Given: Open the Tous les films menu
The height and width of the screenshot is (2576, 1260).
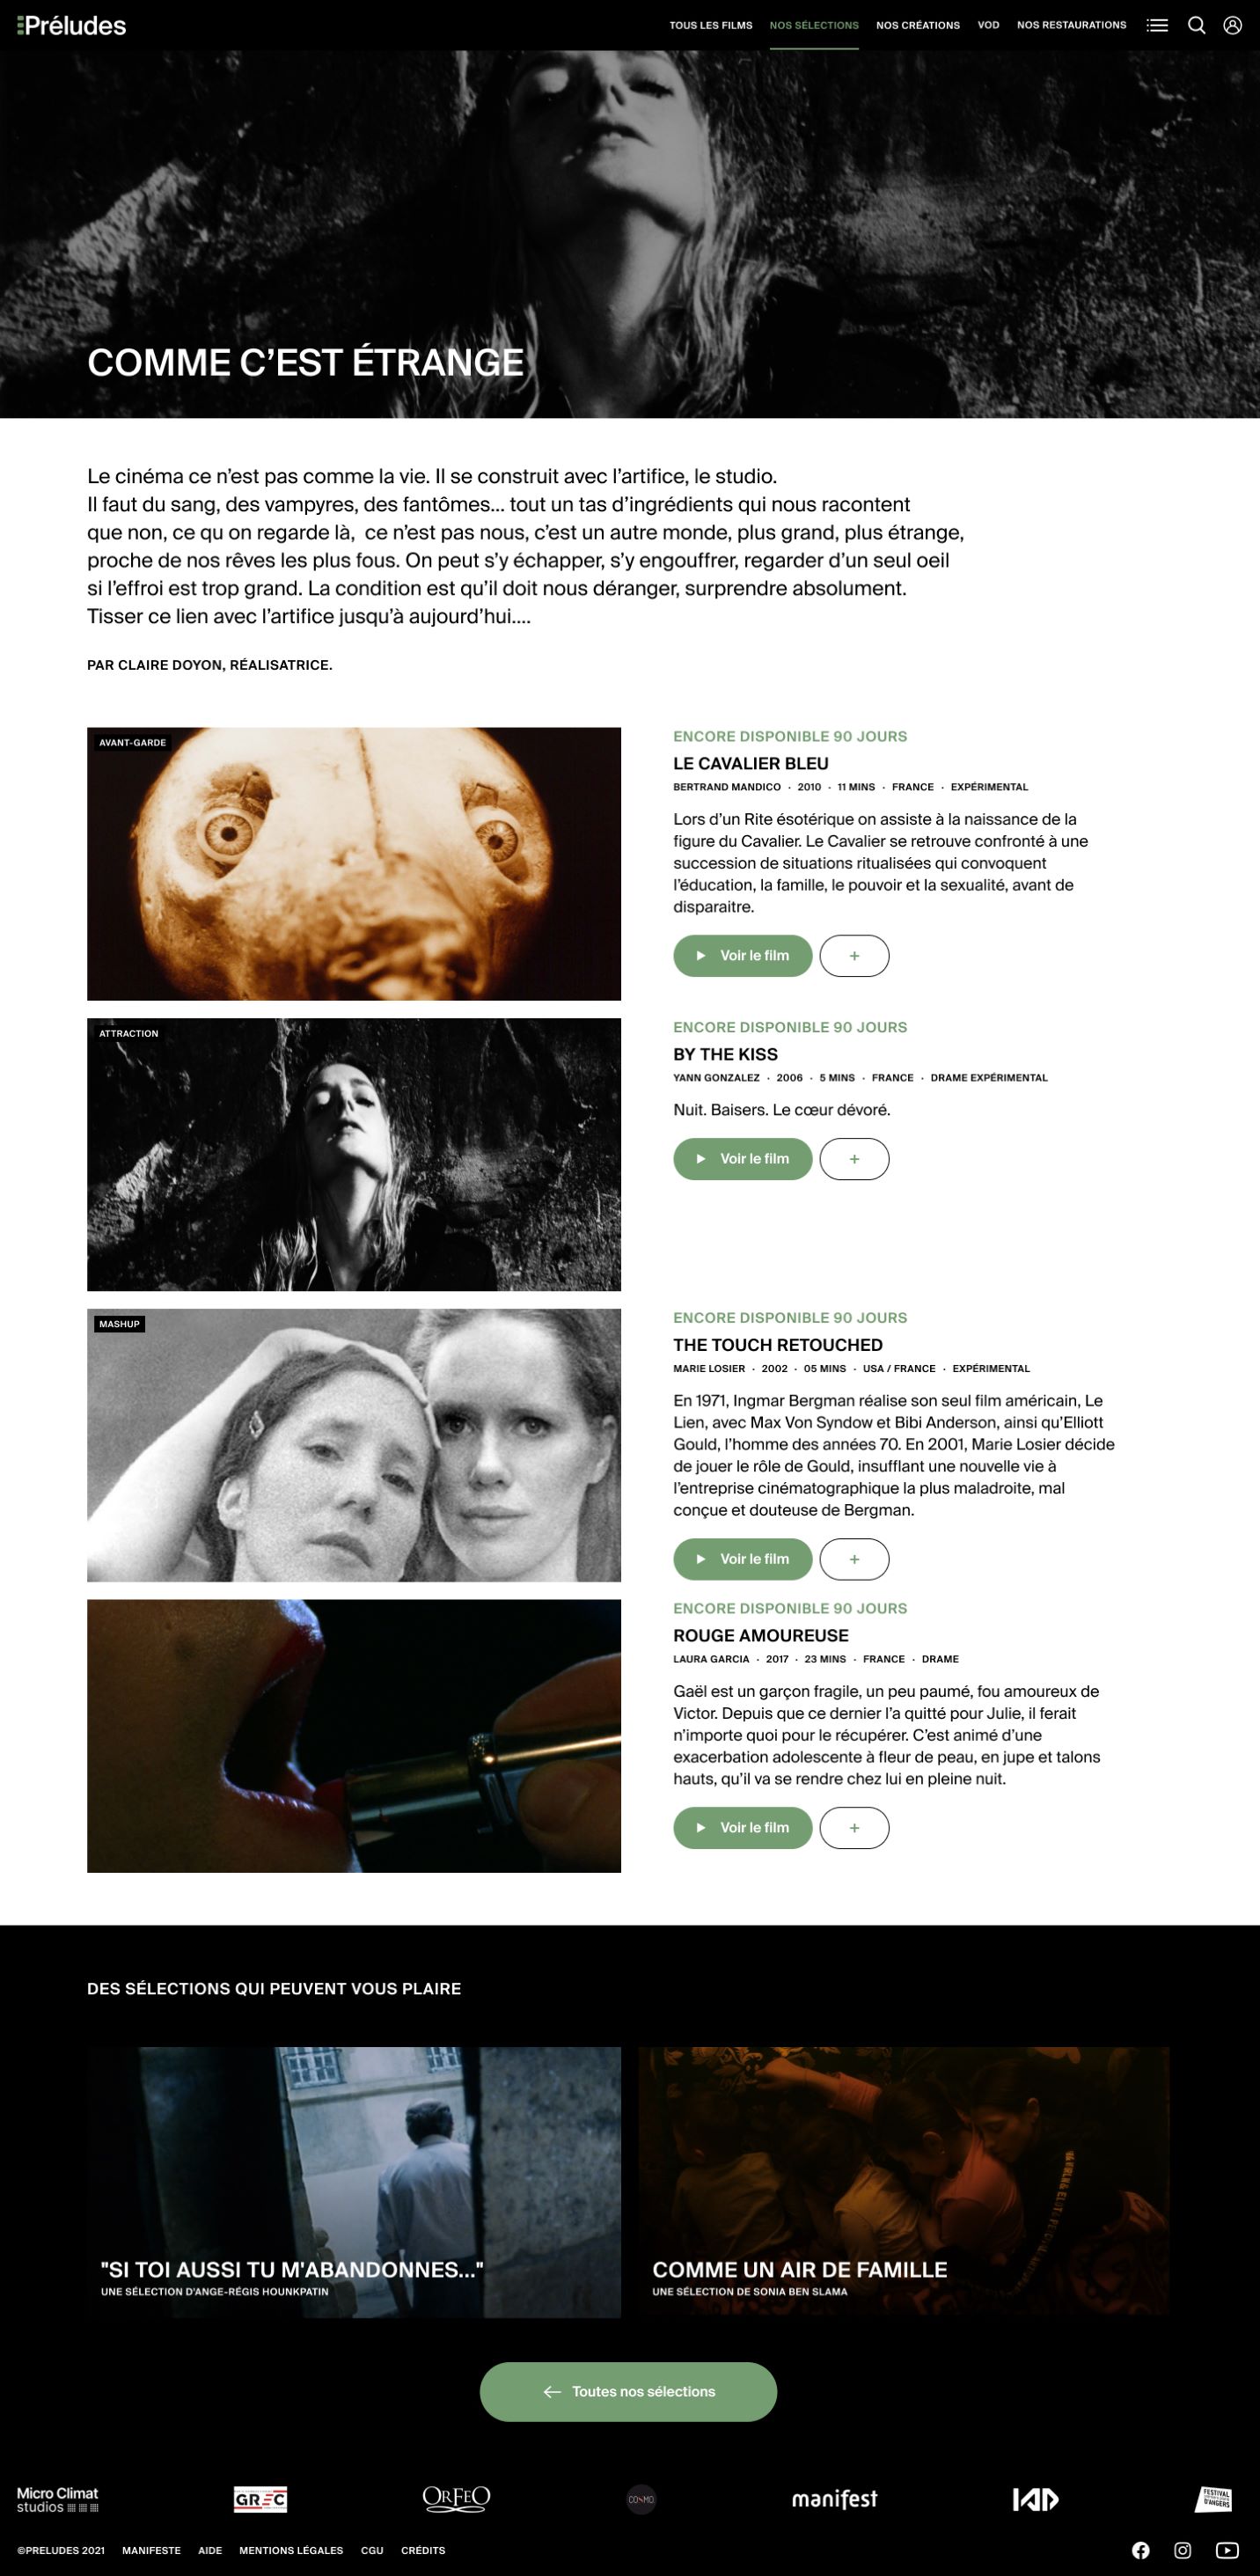Looking at the screenshot, I should click(711, 25).
